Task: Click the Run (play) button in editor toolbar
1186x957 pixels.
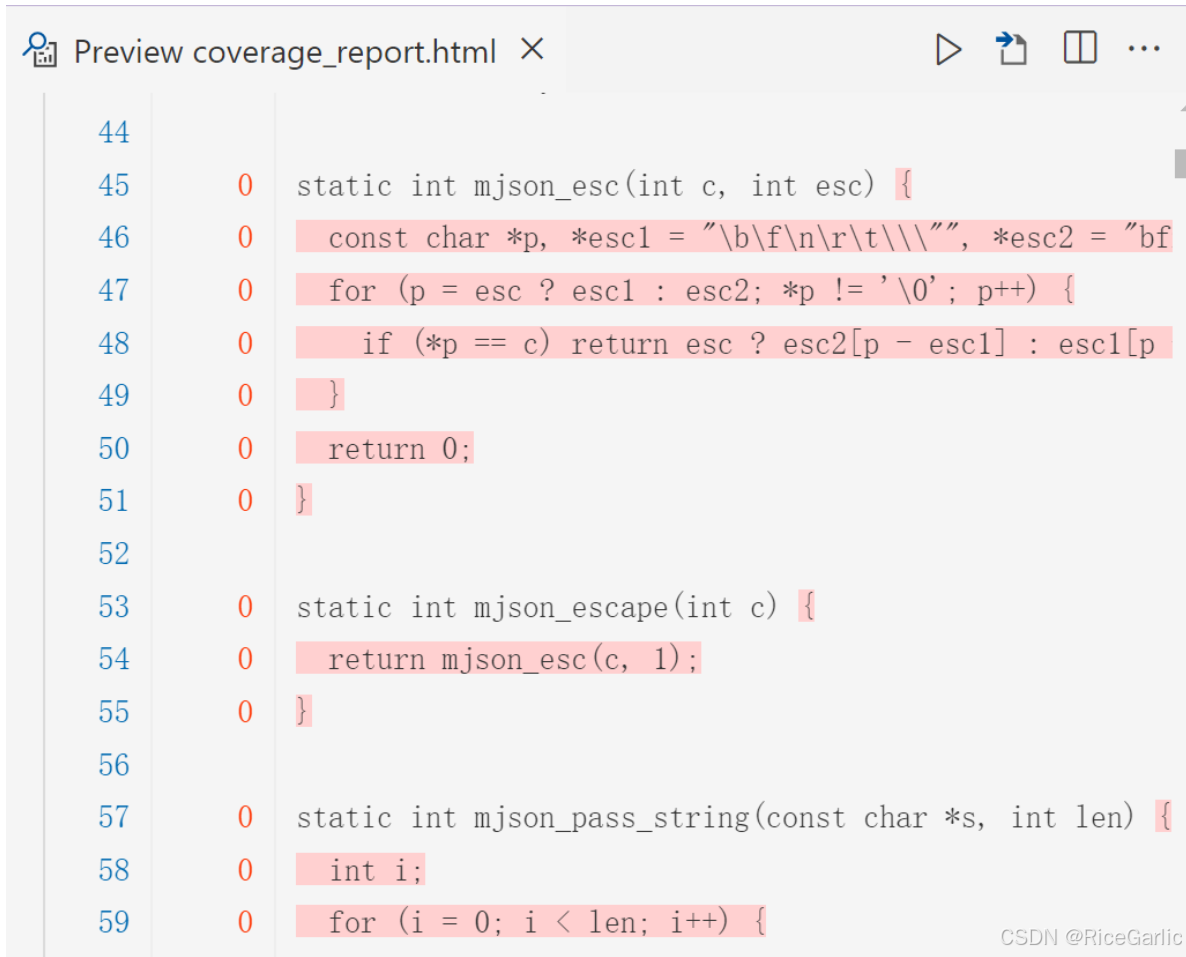Action: pyautogui.click(x=948, y=49)
